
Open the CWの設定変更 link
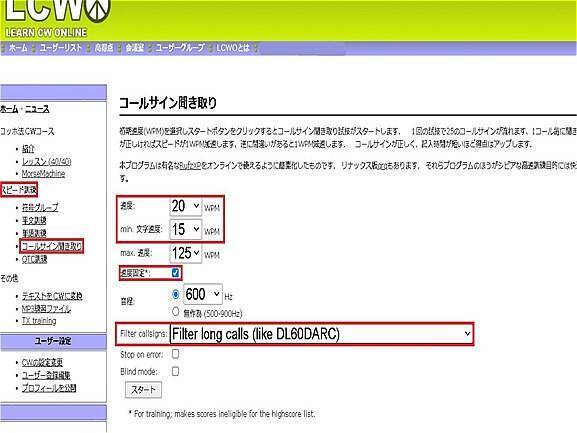click(x=42, y=362)
